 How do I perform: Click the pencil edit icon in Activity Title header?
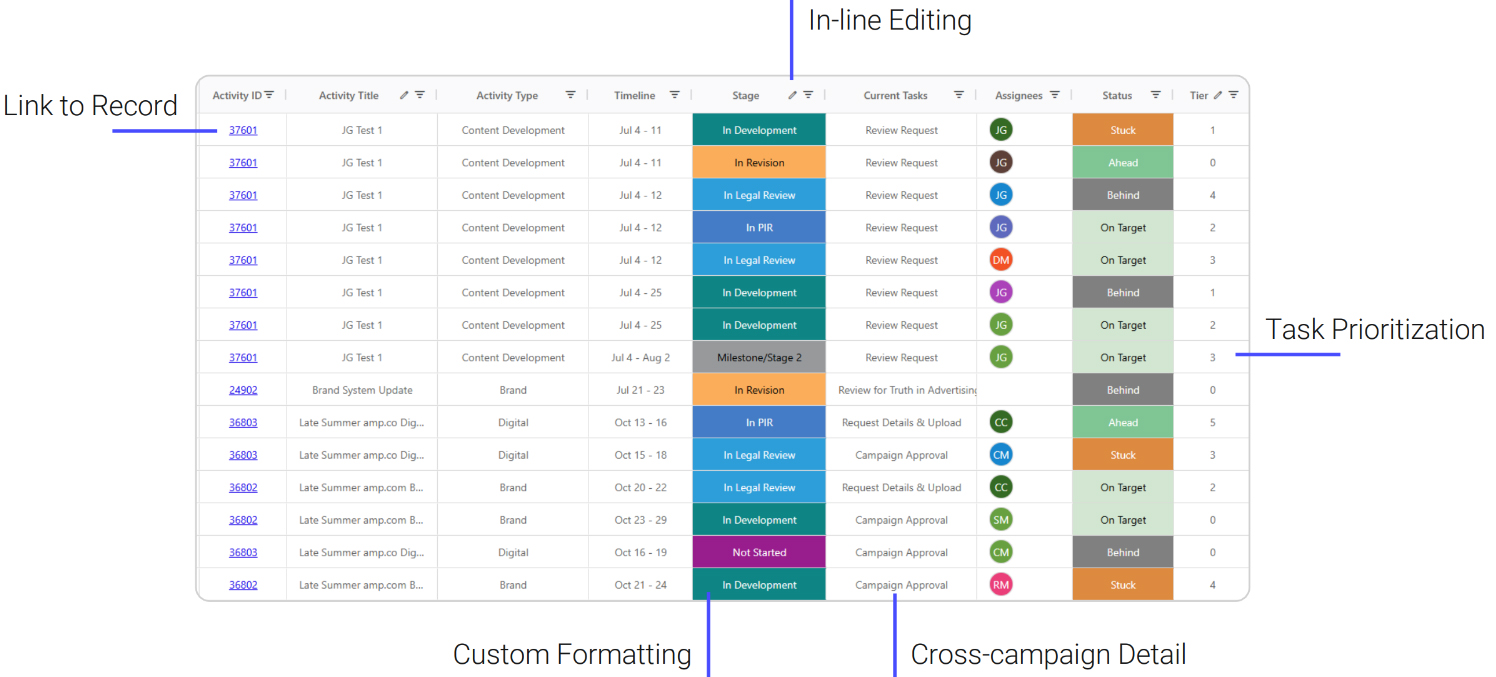pos(404,95)
